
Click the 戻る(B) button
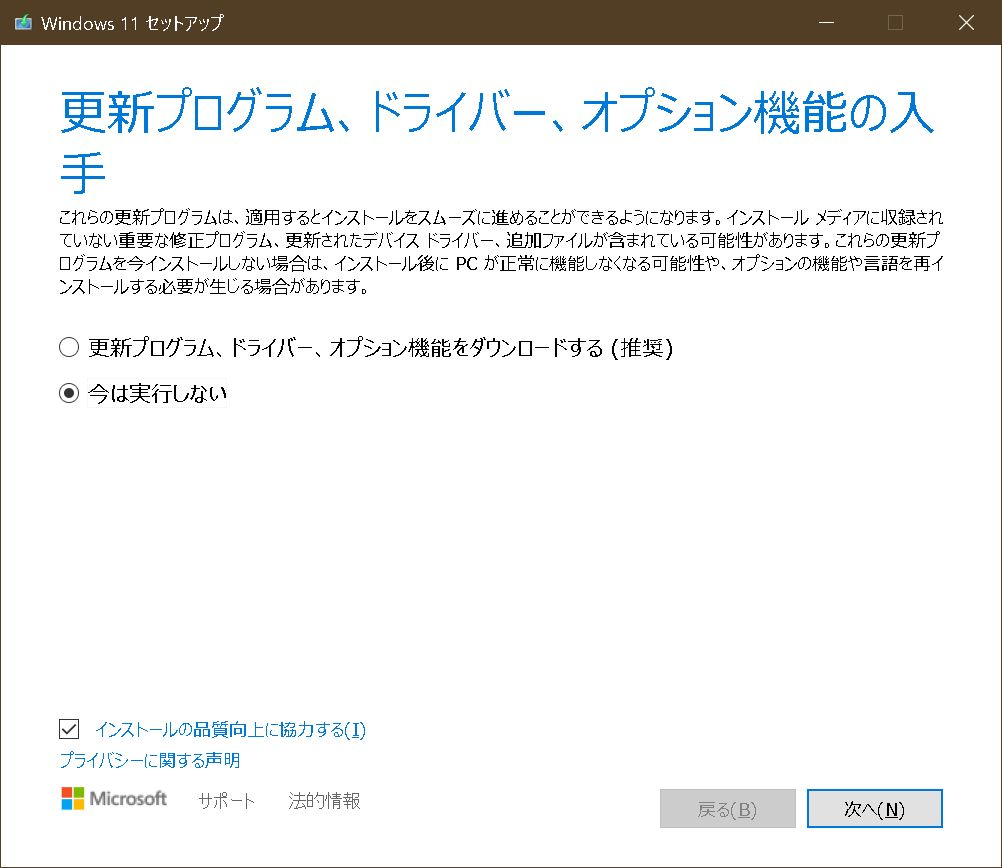tap(727, 809)
